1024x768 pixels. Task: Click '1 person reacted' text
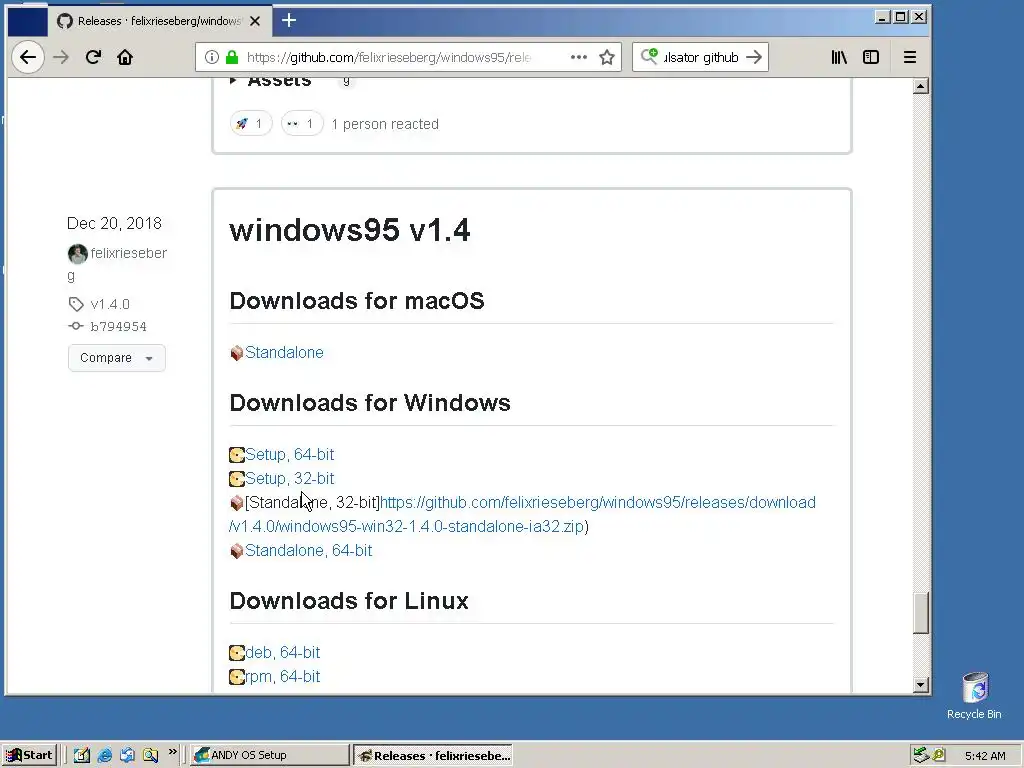point(385,124)
